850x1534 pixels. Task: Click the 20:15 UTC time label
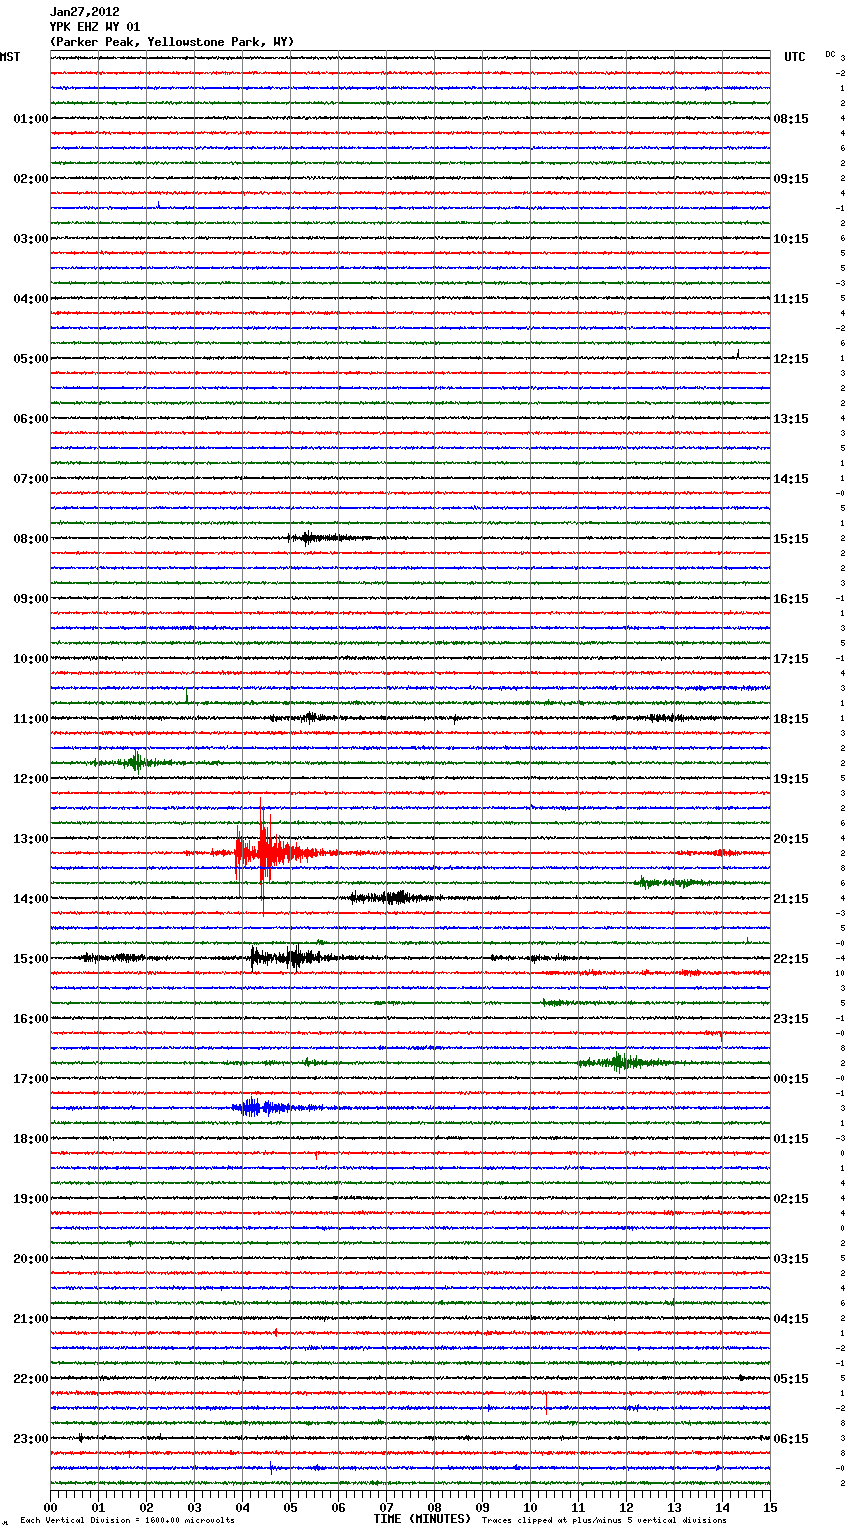coord(791,839)
